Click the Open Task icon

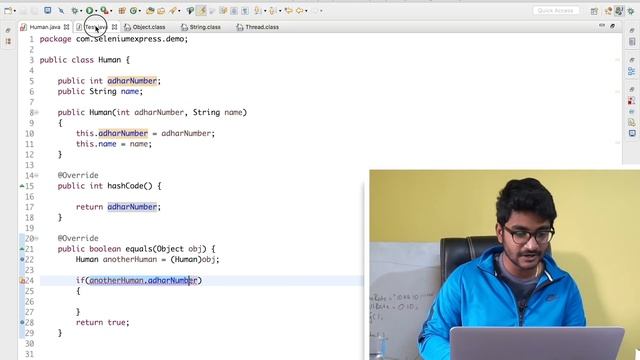coord(161,11)
